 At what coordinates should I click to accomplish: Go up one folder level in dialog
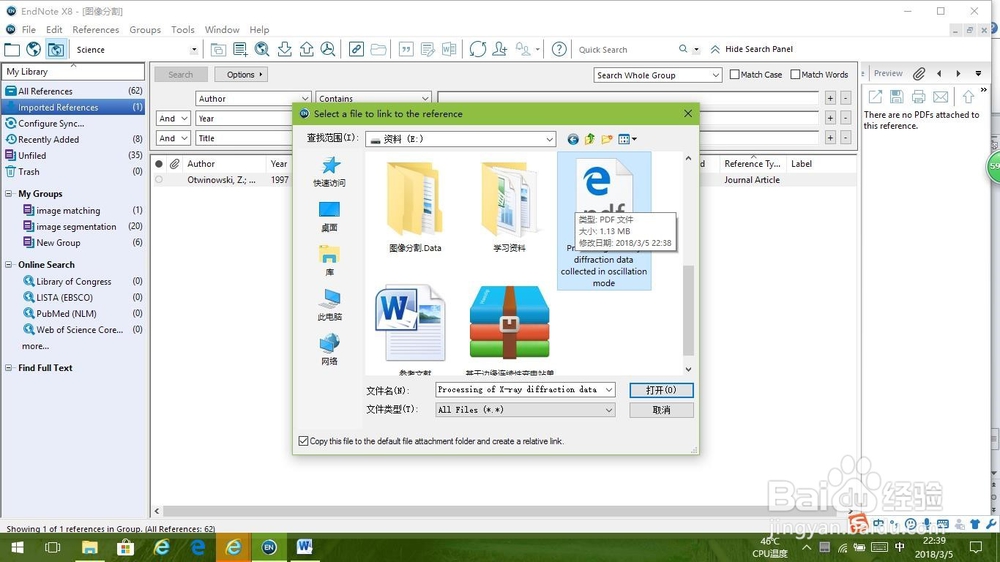[x=590, y=139]
